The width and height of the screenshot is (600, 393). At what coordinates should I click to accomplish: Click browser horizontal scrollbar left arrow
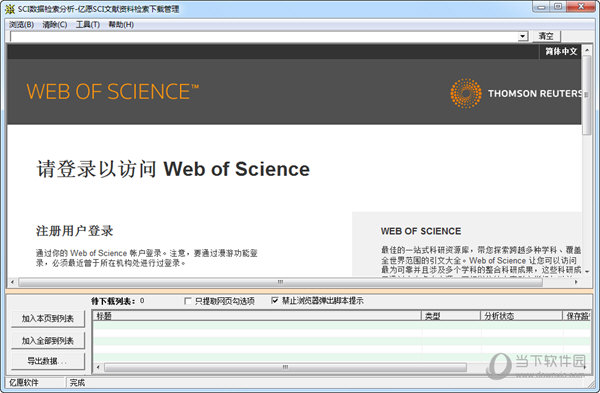13,282
